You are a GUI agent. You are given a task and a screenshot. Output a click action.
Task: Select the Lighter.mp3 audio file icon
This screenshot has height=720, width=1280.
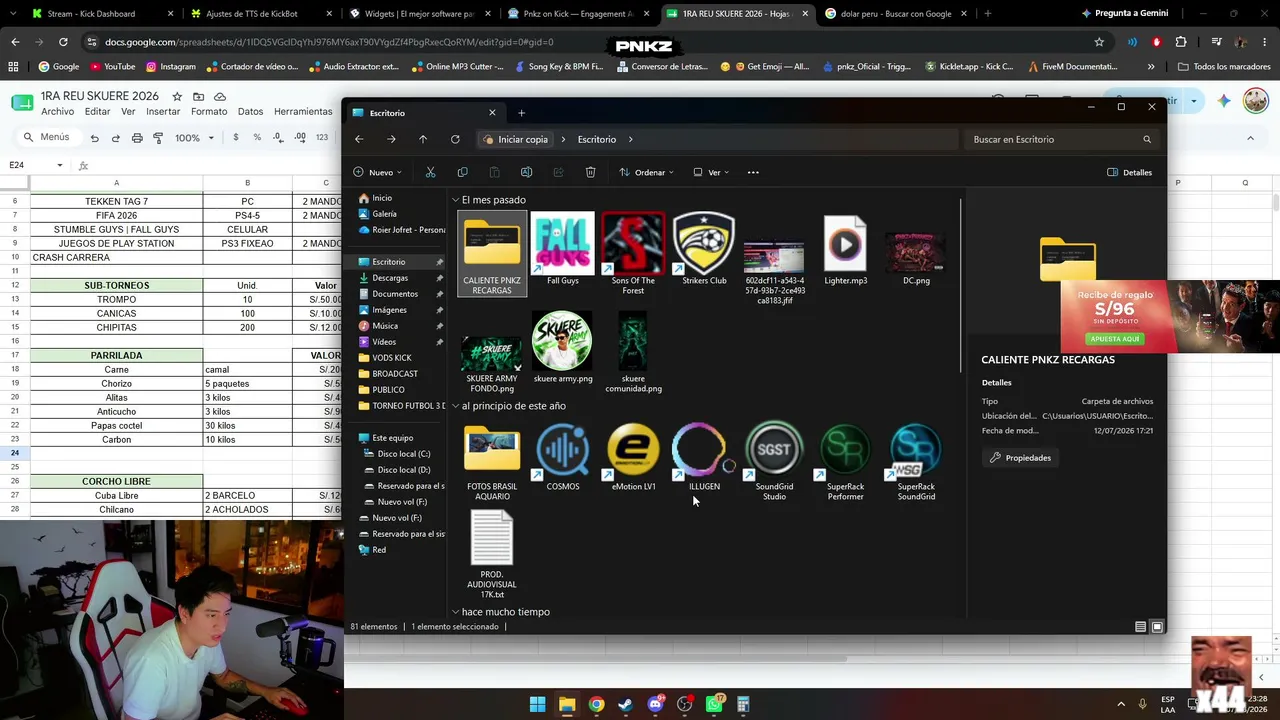(845, 244)
